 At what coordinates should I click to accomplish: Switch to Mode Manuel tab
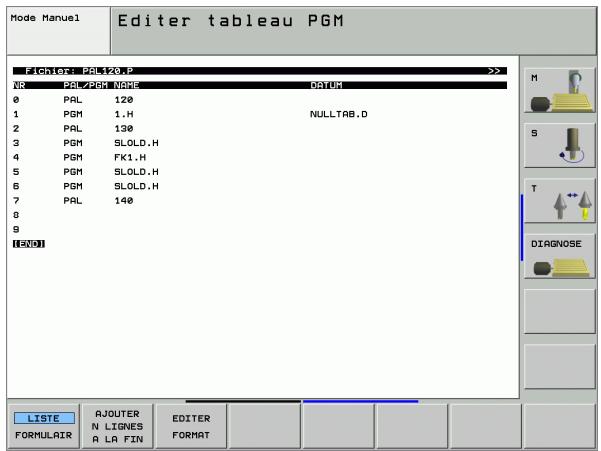[58, 31]
